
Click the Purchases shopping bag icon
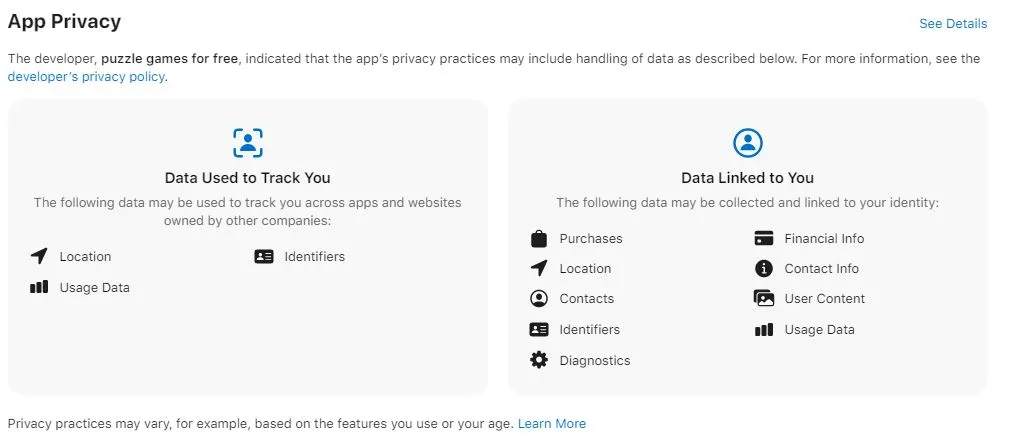coord(539,239)
